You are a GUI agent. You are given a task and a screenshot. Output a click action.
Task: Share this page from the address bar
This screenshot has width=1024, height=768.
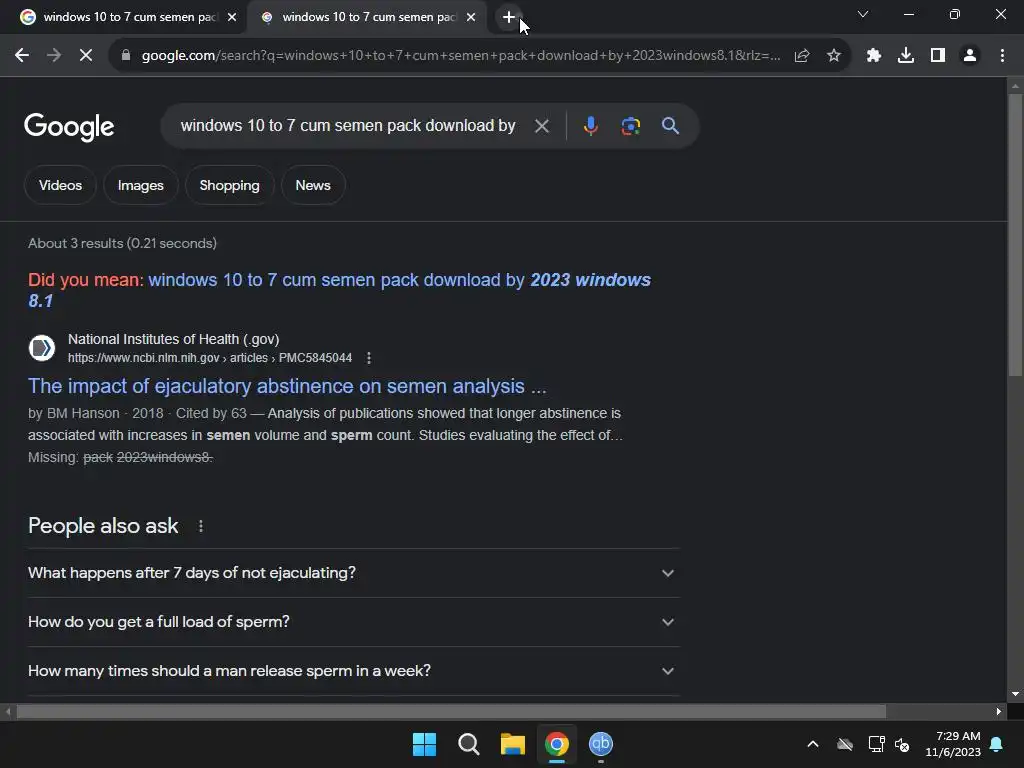802,56
